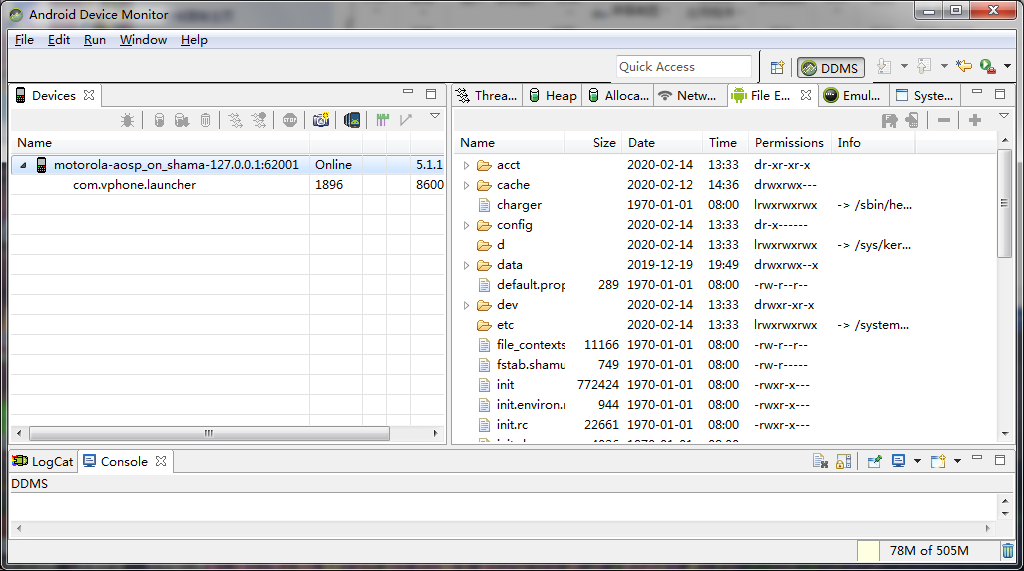Image resolution: width=1024 pixels, height=571 pixels.
Task: Click the Update Heap icon
Action: tap(159, 120)
